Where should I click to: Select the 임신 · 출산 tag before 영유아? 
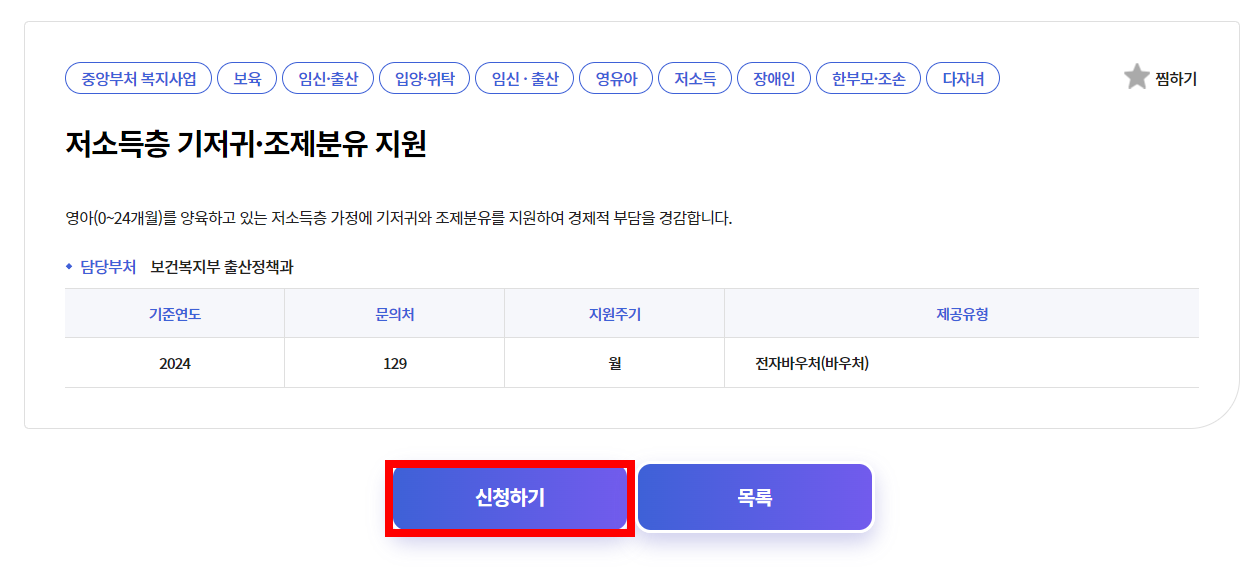pos(525,79)
